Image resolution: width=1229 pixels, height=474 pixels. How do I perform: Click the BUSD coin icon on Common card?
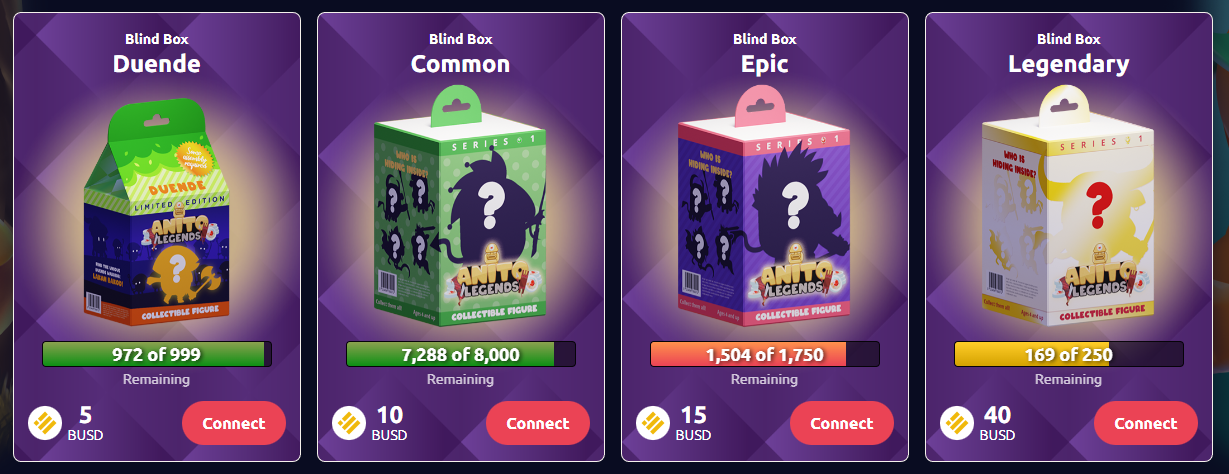348,423
